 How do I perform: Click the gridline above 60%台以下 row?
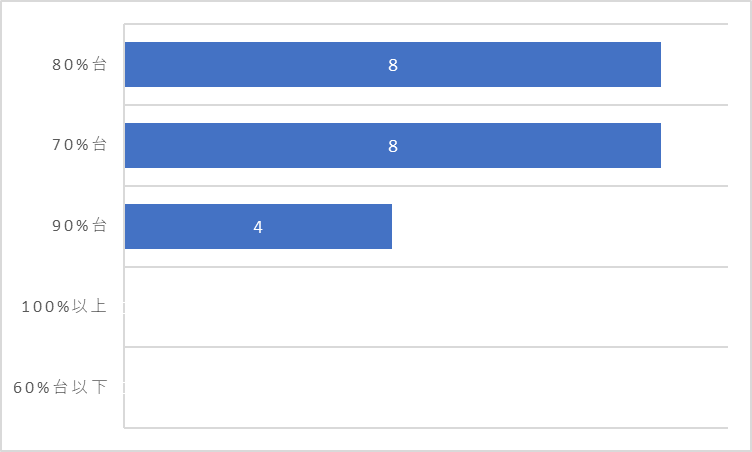tap(426, 347)
